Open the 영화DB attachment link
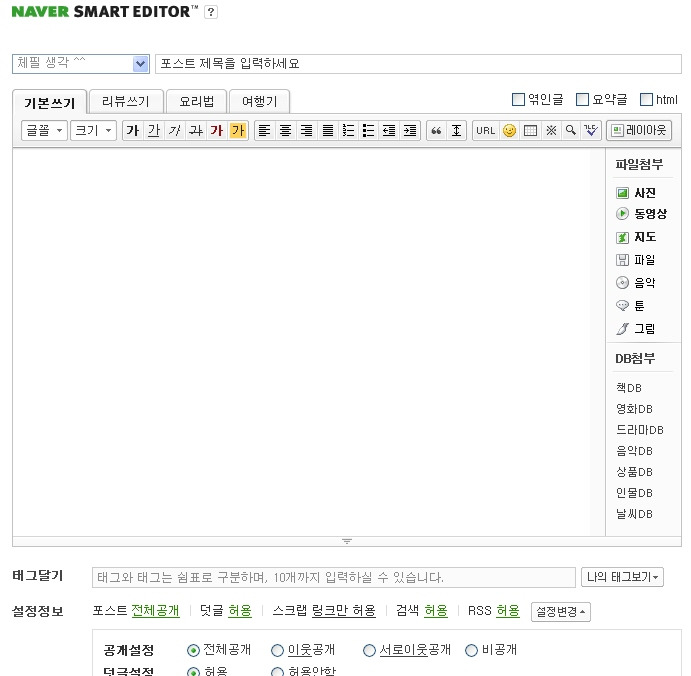The image size is (691, 676). (634, 409)
